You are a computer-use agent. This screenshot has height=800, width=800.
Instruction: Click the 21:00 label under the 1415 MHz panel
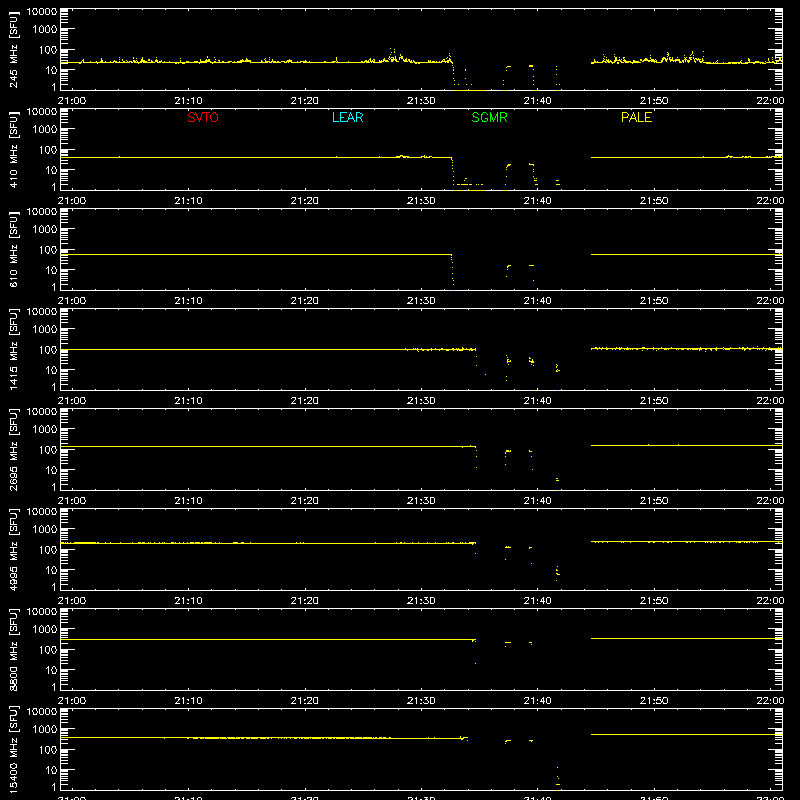(x=72, y=401)
